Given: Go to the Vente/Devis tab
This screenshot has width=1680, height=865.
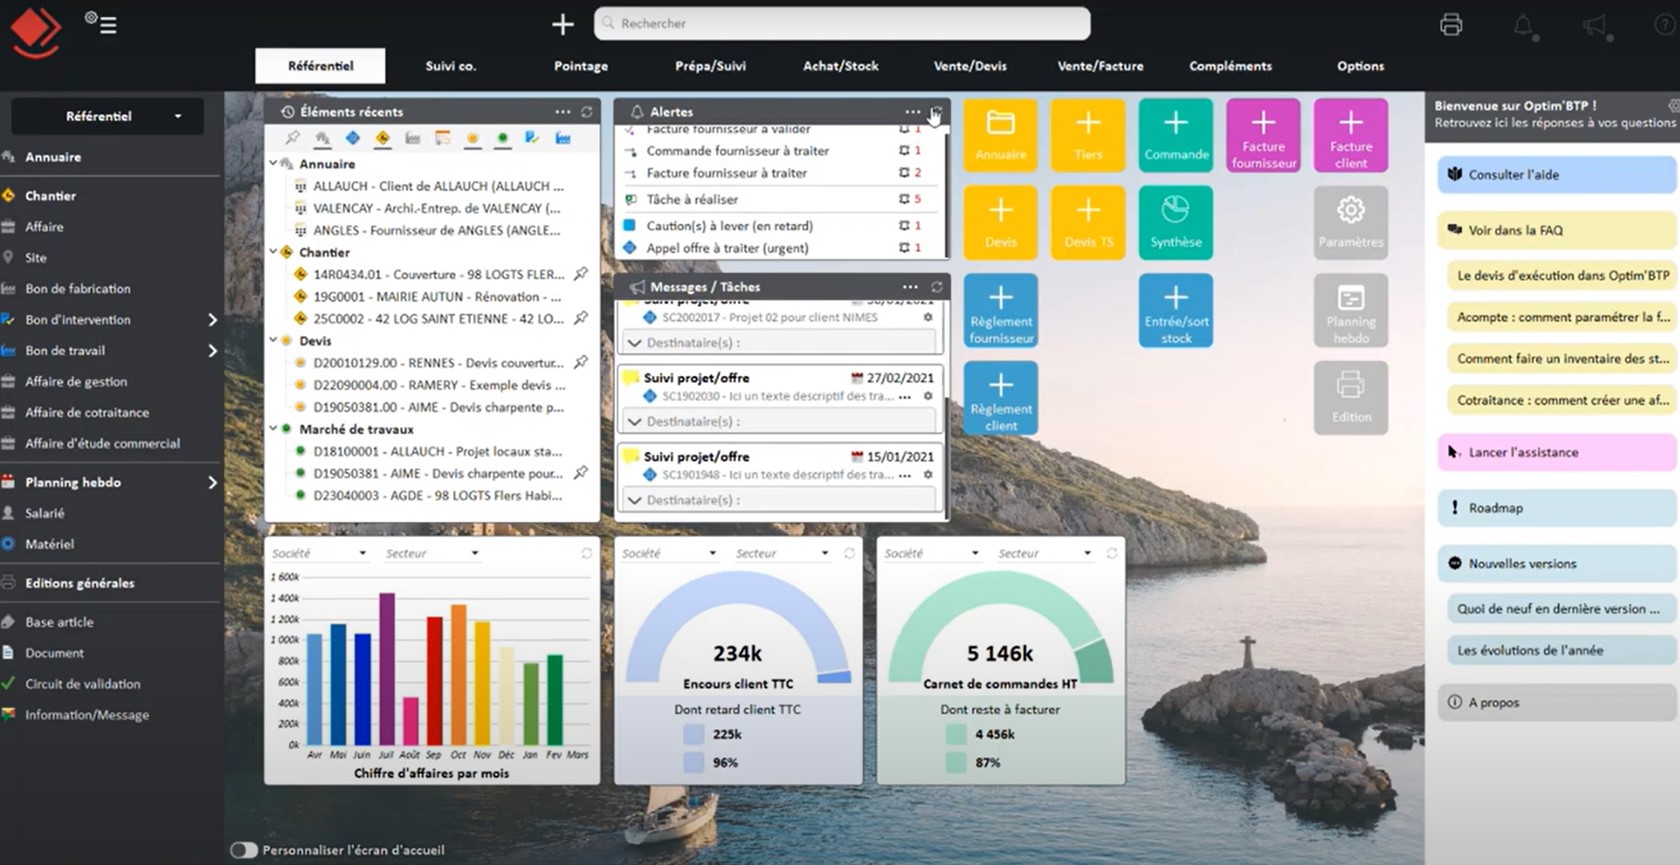Looking at the screenshot, I should point(970,66).
